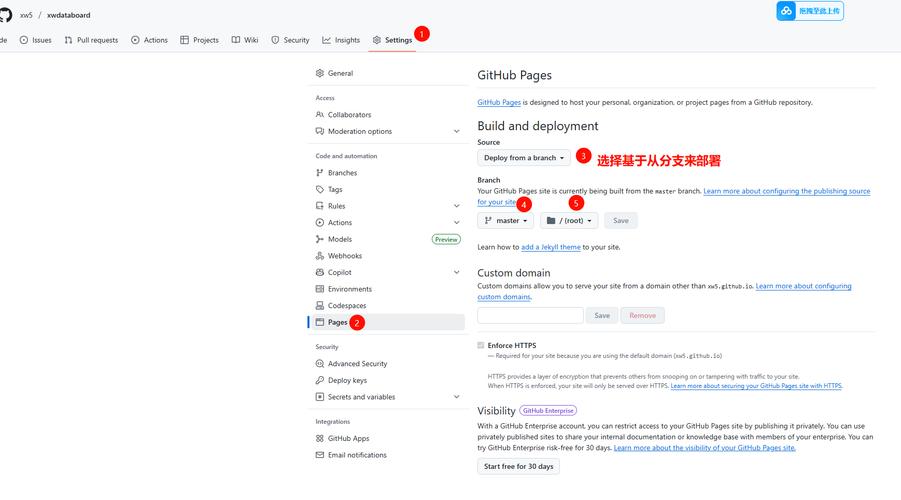
Task: Open Branches in the settings sidebar
Action: 342,173
